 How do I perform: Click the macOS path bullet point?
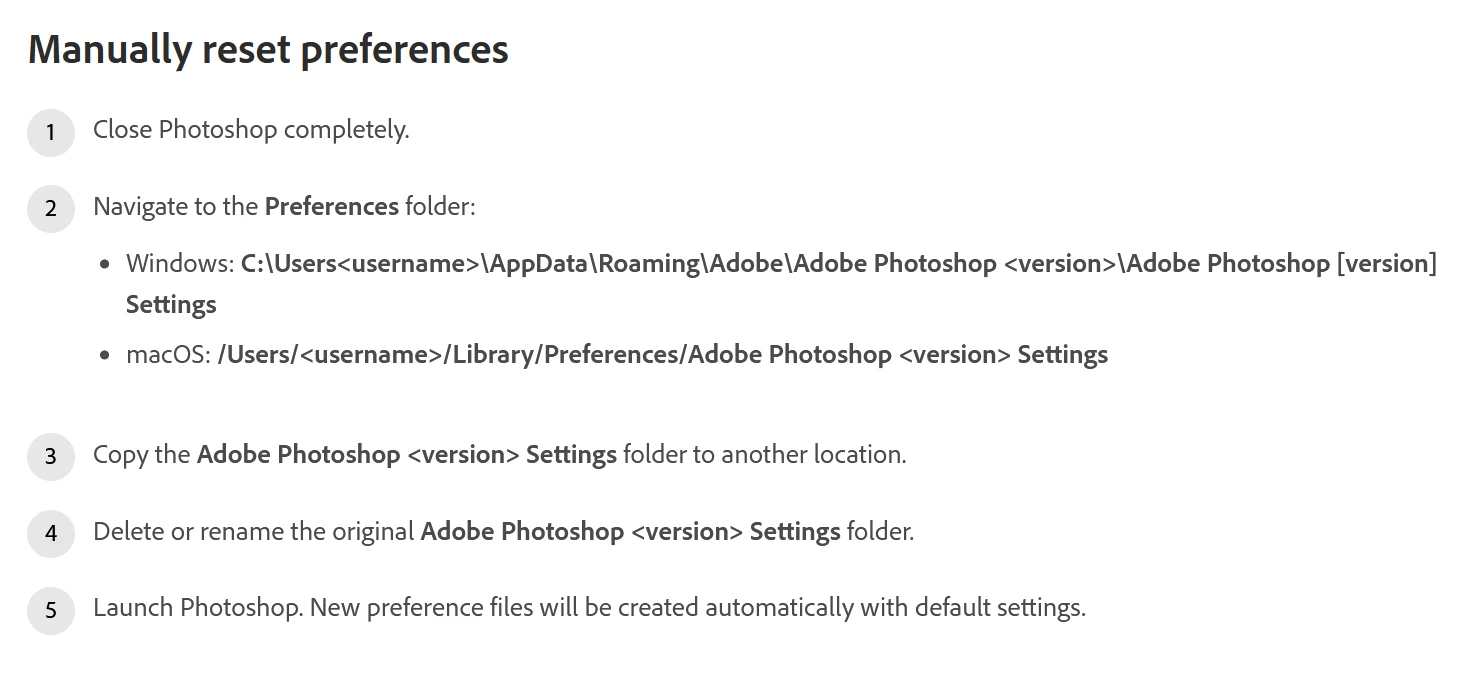106,356
